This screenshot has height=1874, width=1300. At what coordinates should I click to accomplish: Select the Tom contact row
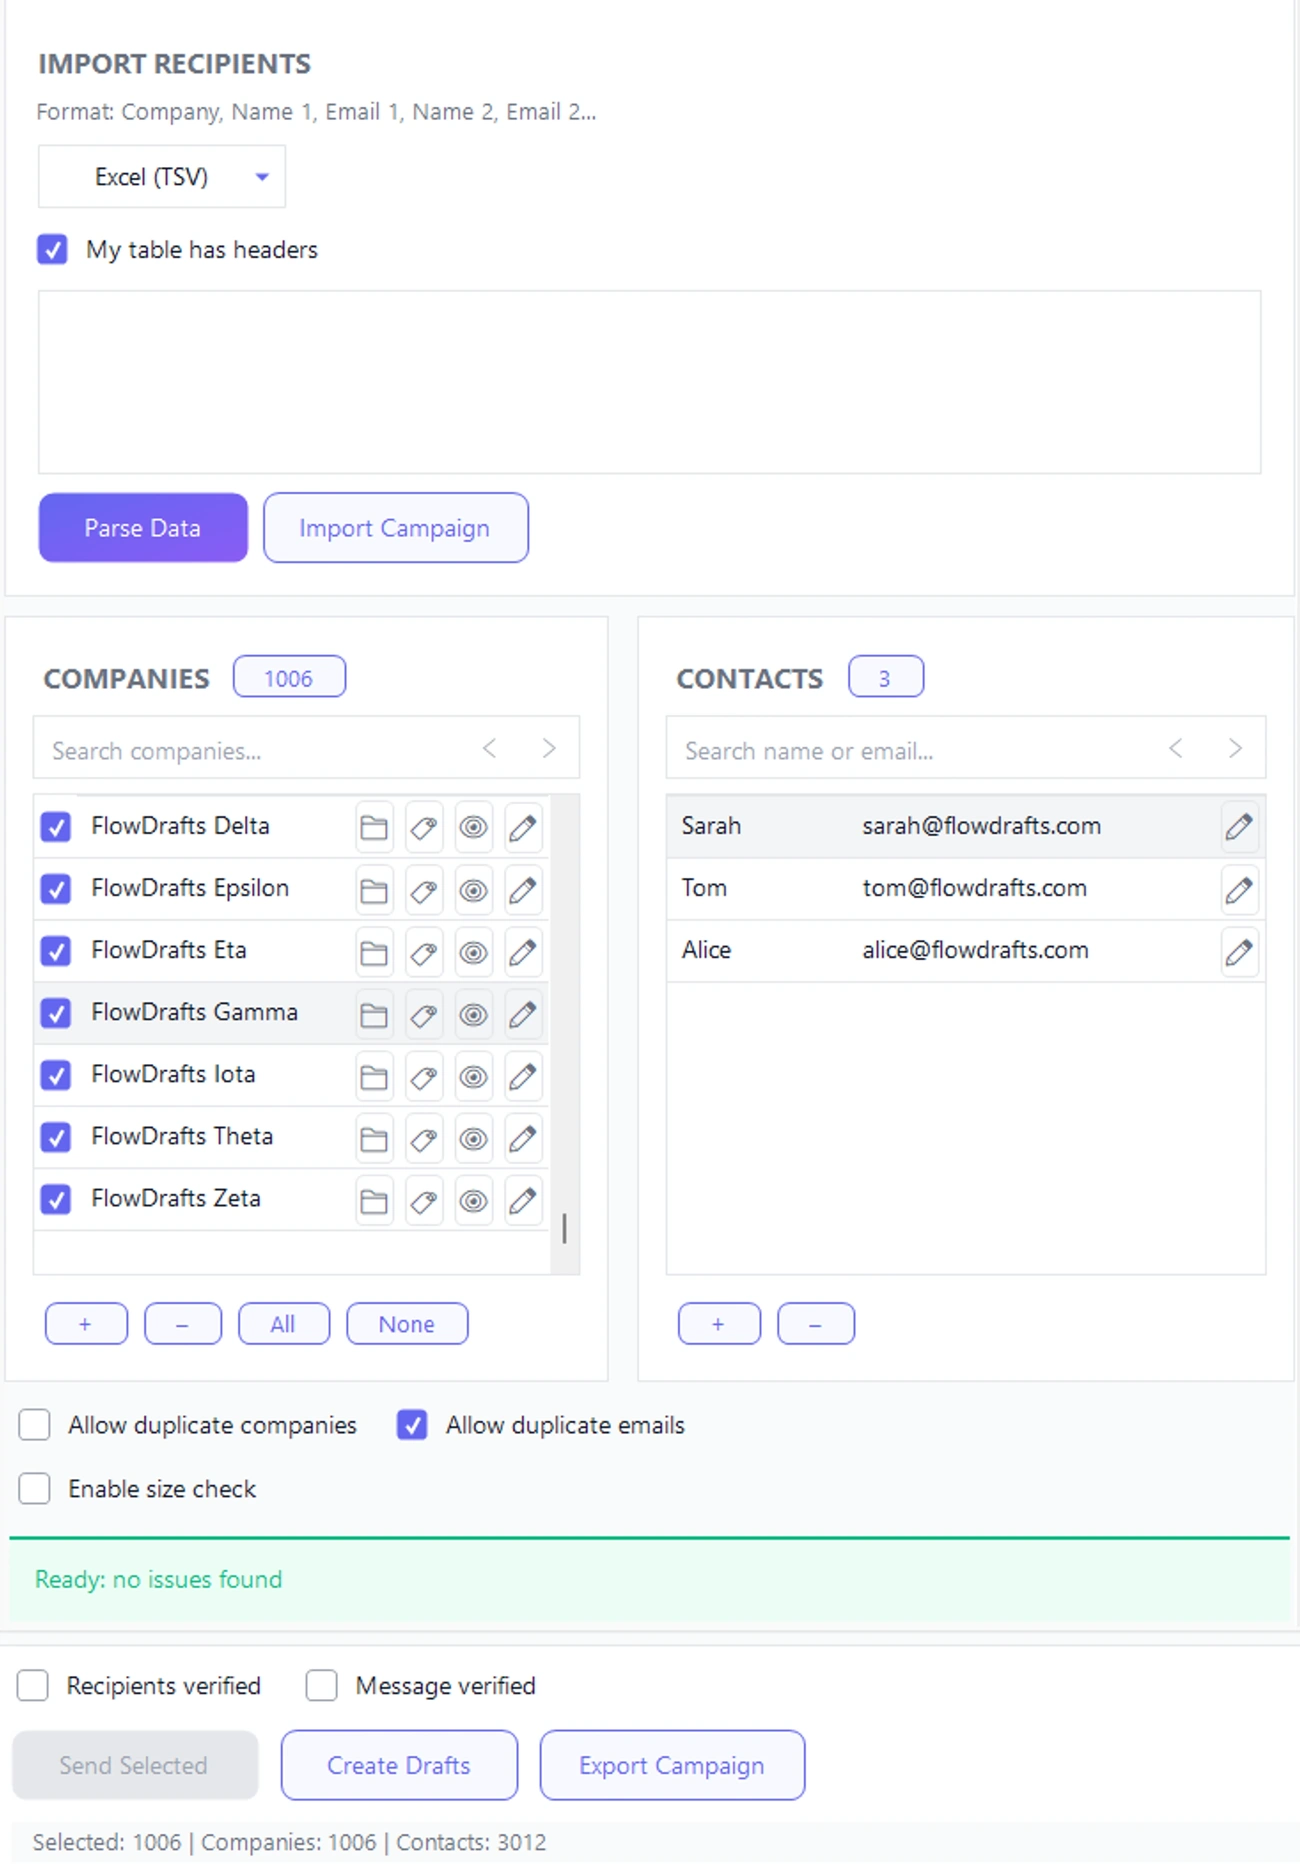(940, 888)
